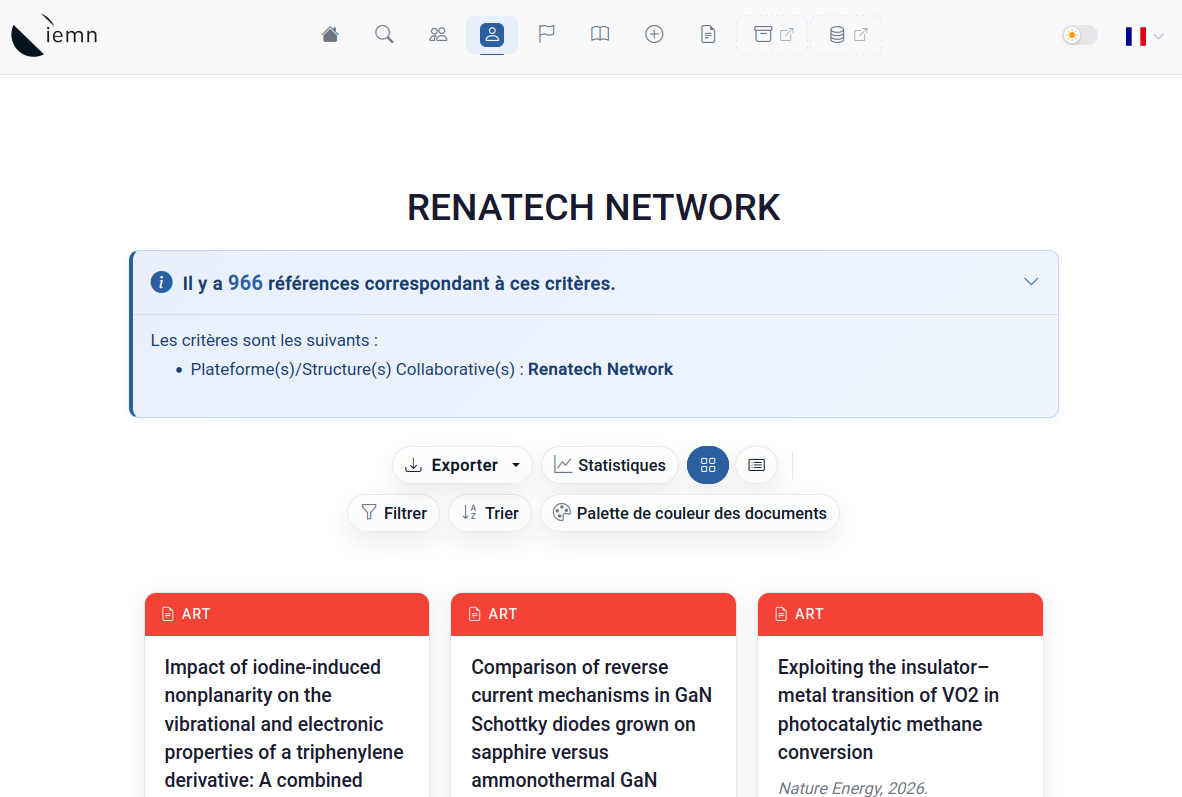Open the VO2 photocatalytic methane article

[x=888, y=710]
